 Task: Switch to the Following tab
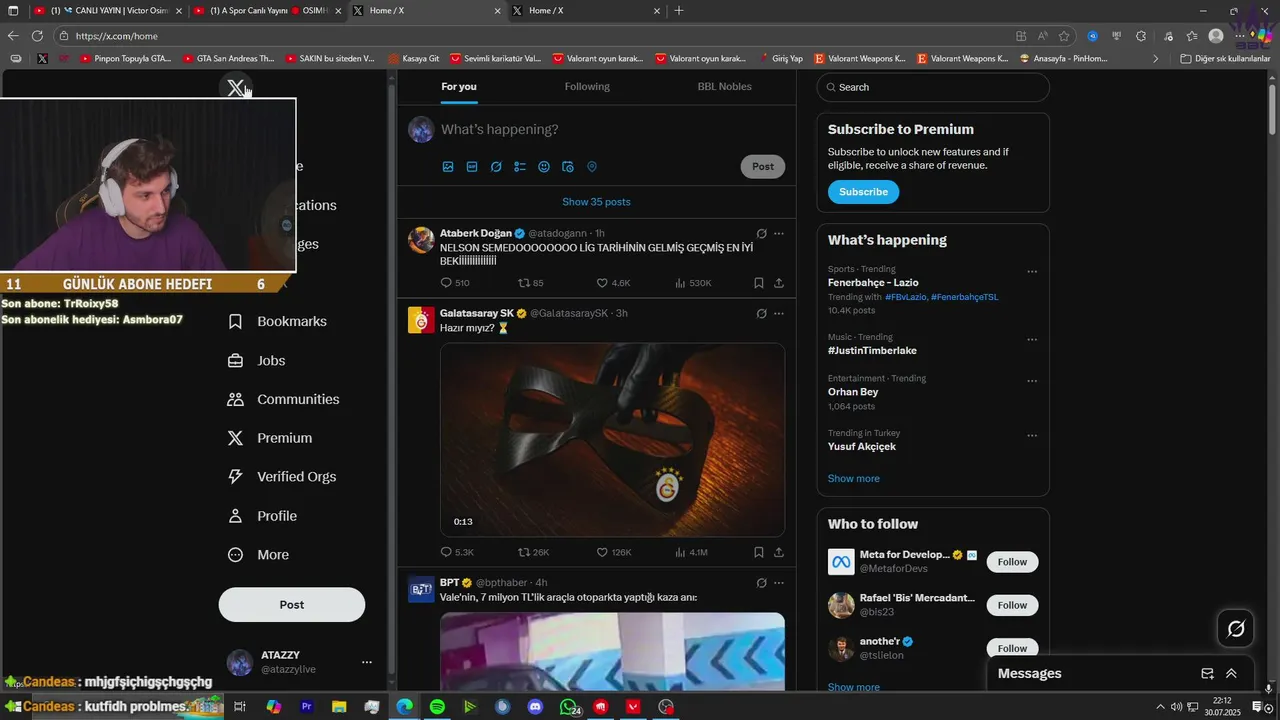[587, 87]
